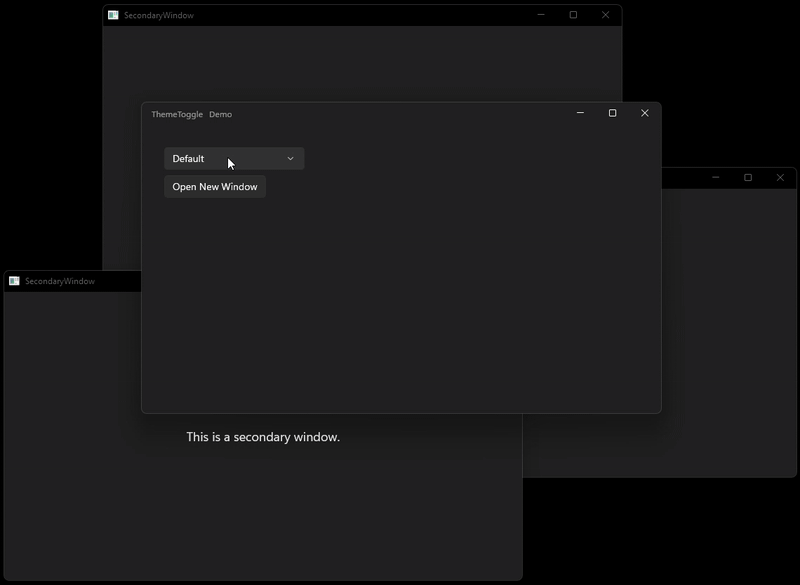This screenshot has height=585, width=800.
Task: Click the ThemeToggle Demo title text
Action: click(x=190, y=114)
